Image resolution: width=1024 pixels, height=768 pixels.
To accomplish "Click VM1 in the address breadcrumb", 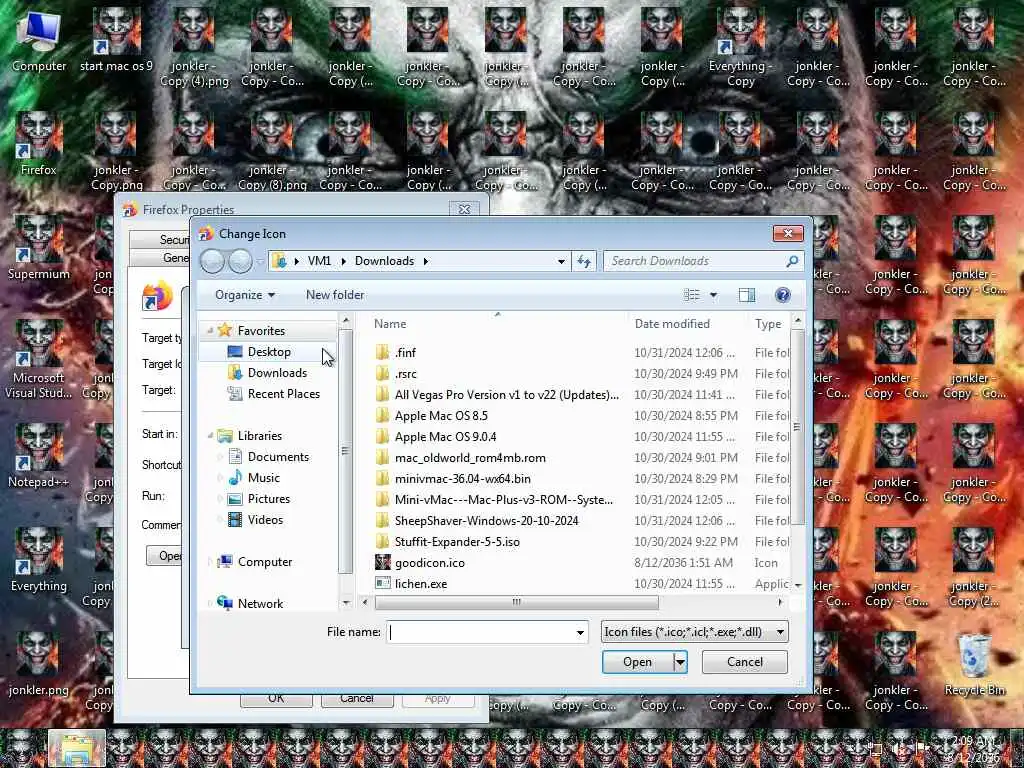I will click(x=319, y=261).
